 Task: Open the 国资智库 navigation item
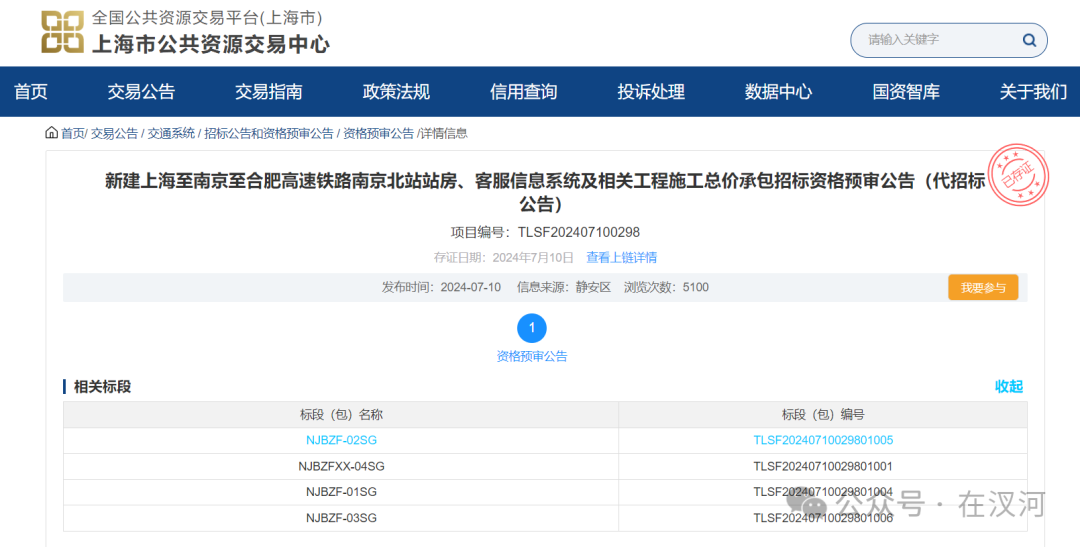(x=906, y=92)
